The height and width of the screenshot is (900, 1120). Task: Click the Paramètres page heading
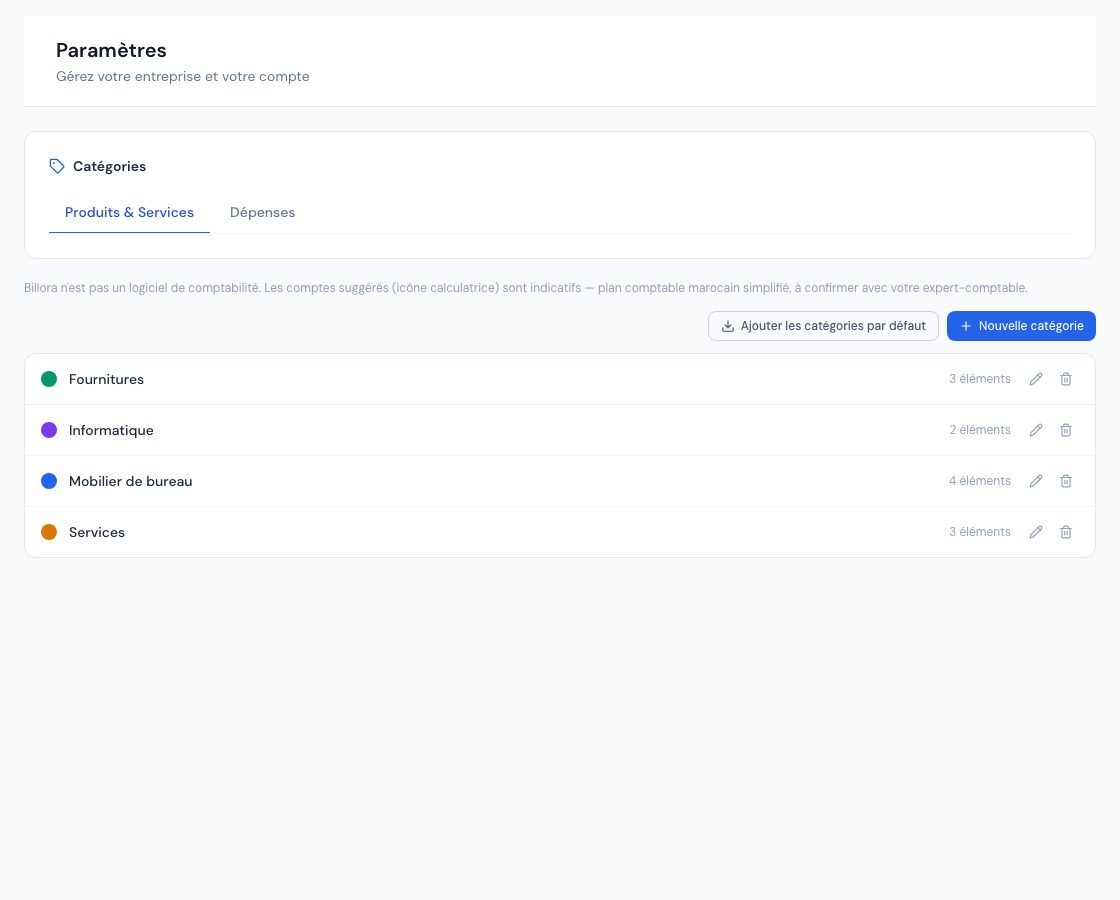pyautogui.click(x=111, y=50)
